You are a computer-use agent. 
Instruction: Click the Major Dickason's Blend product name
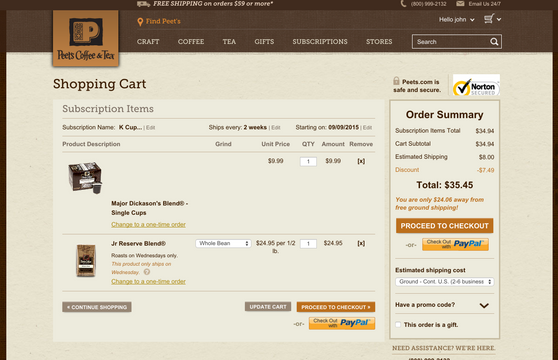[x=149, y=208]
